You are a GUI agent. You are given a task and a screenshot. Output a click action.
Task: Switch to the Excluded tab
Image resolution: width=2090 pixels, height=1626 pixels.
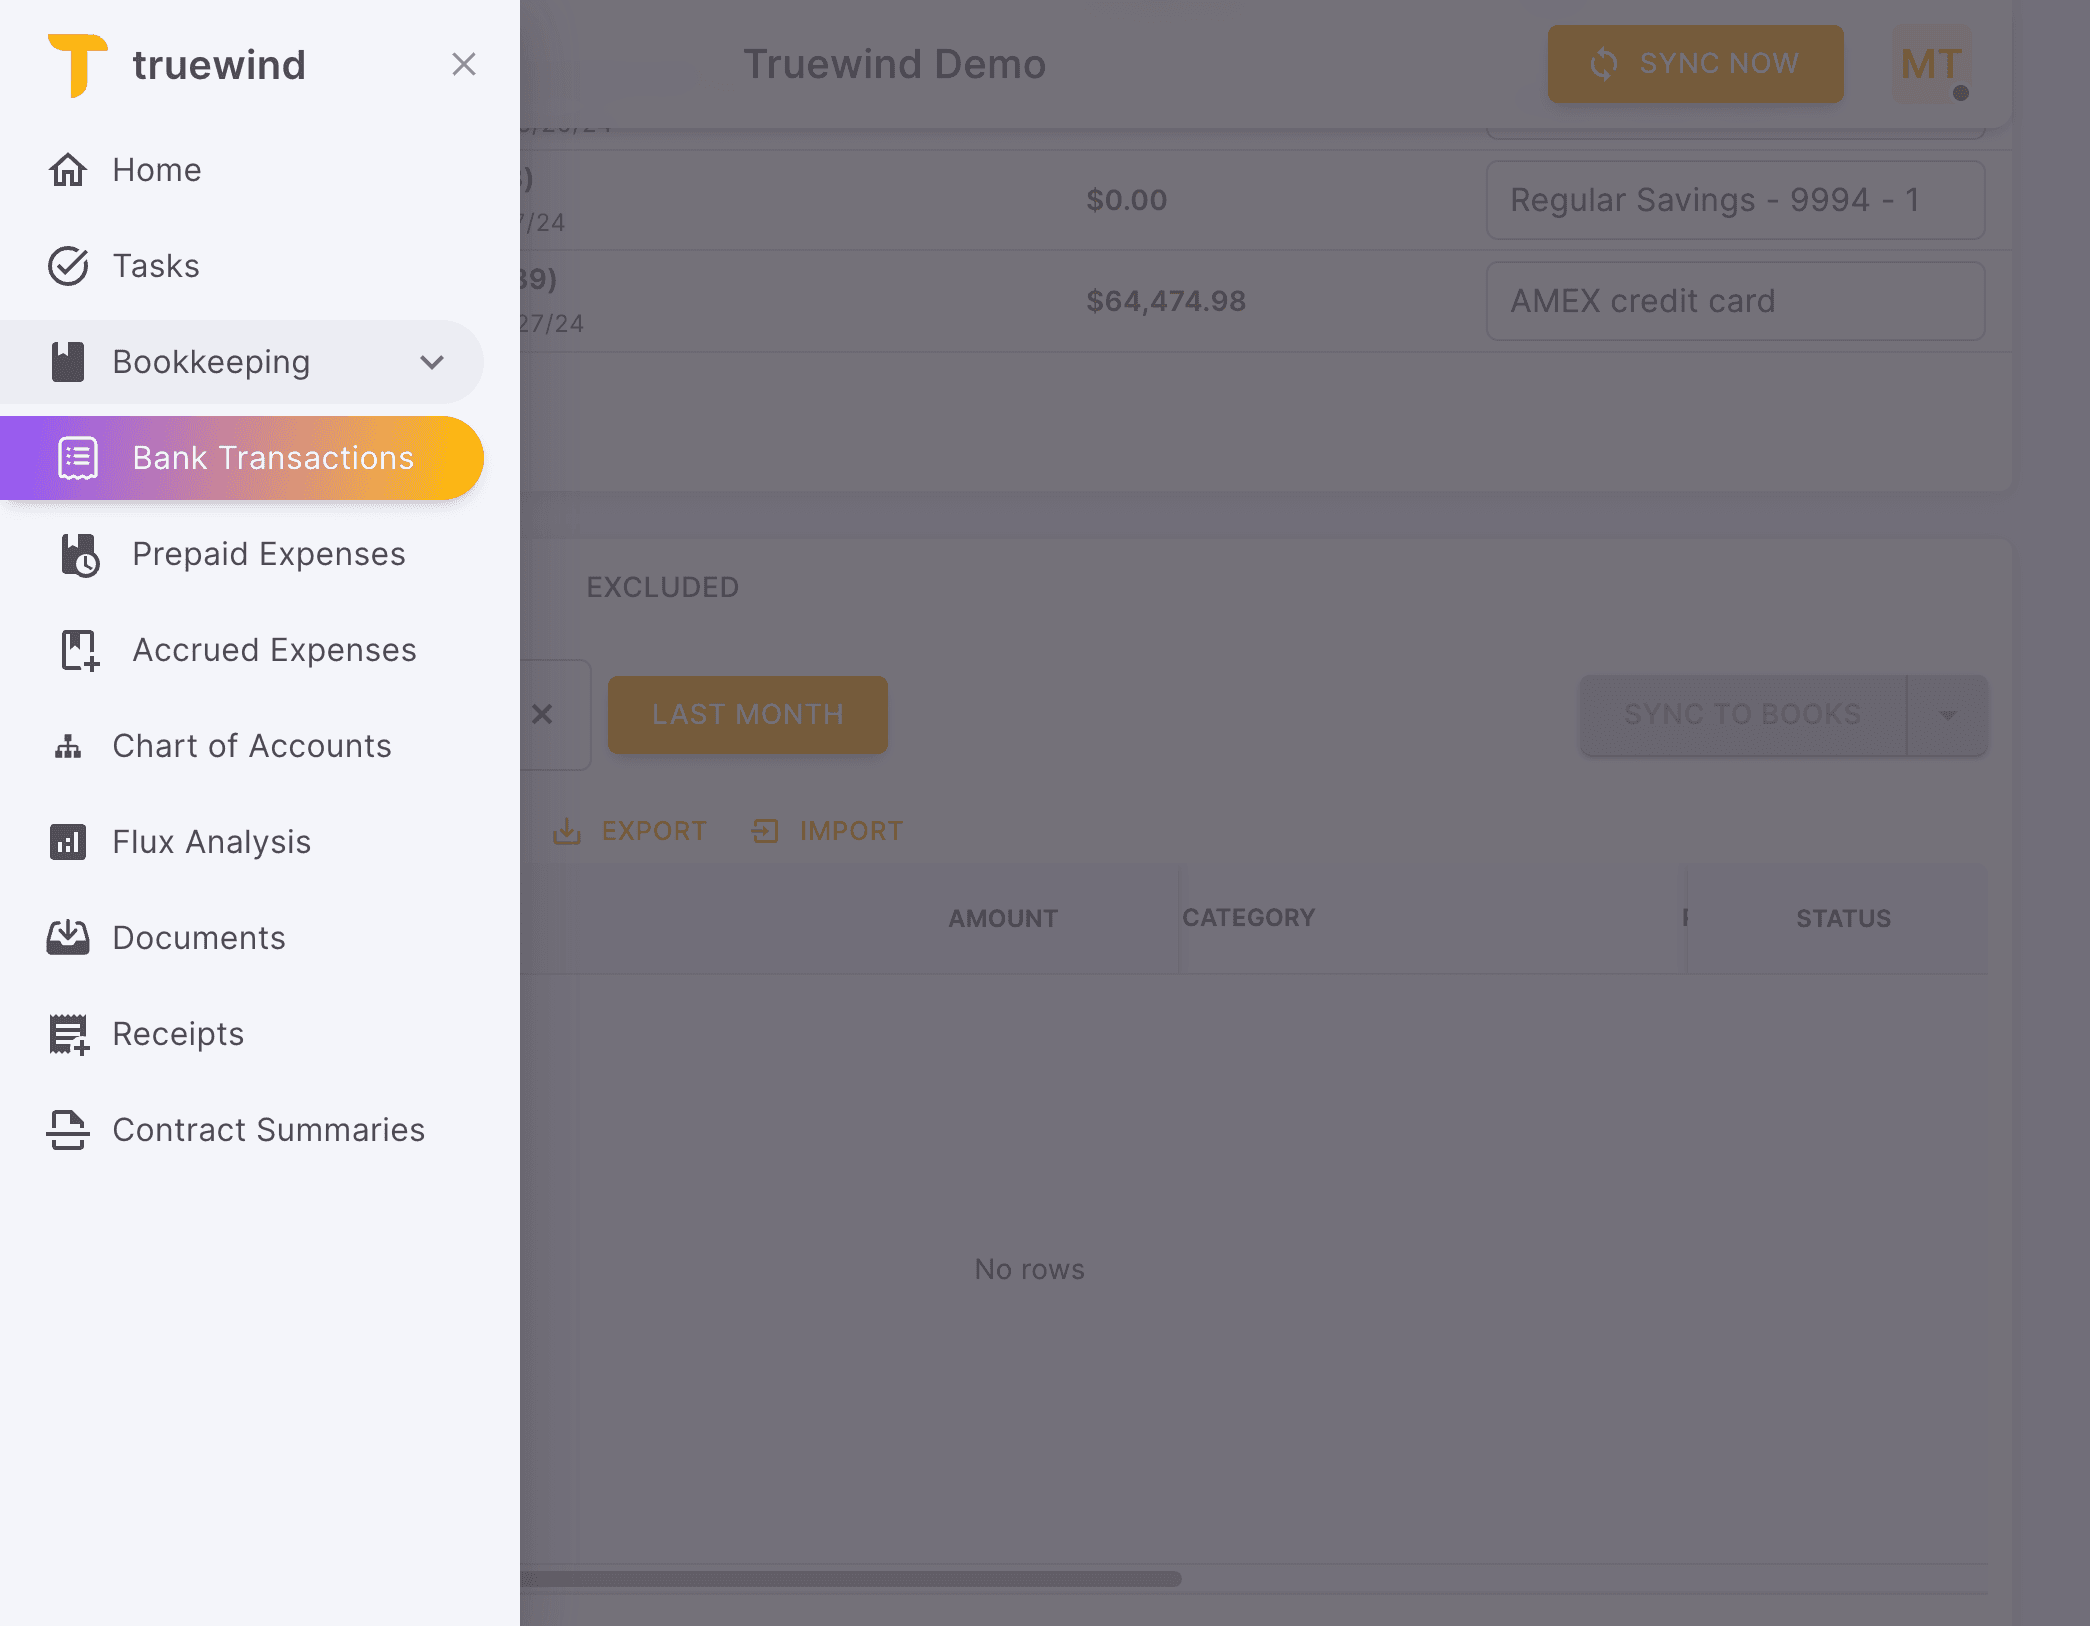663,587
